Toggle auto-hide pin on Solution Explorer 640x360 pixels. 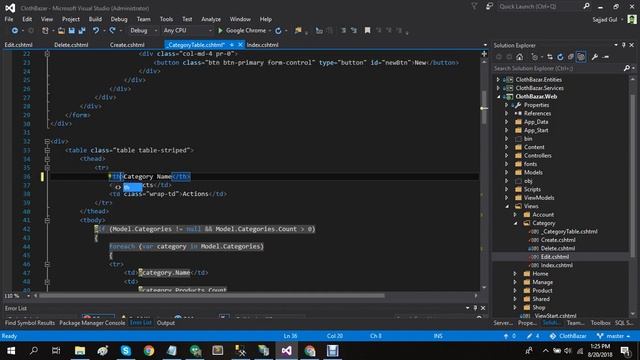coord(623,45)
